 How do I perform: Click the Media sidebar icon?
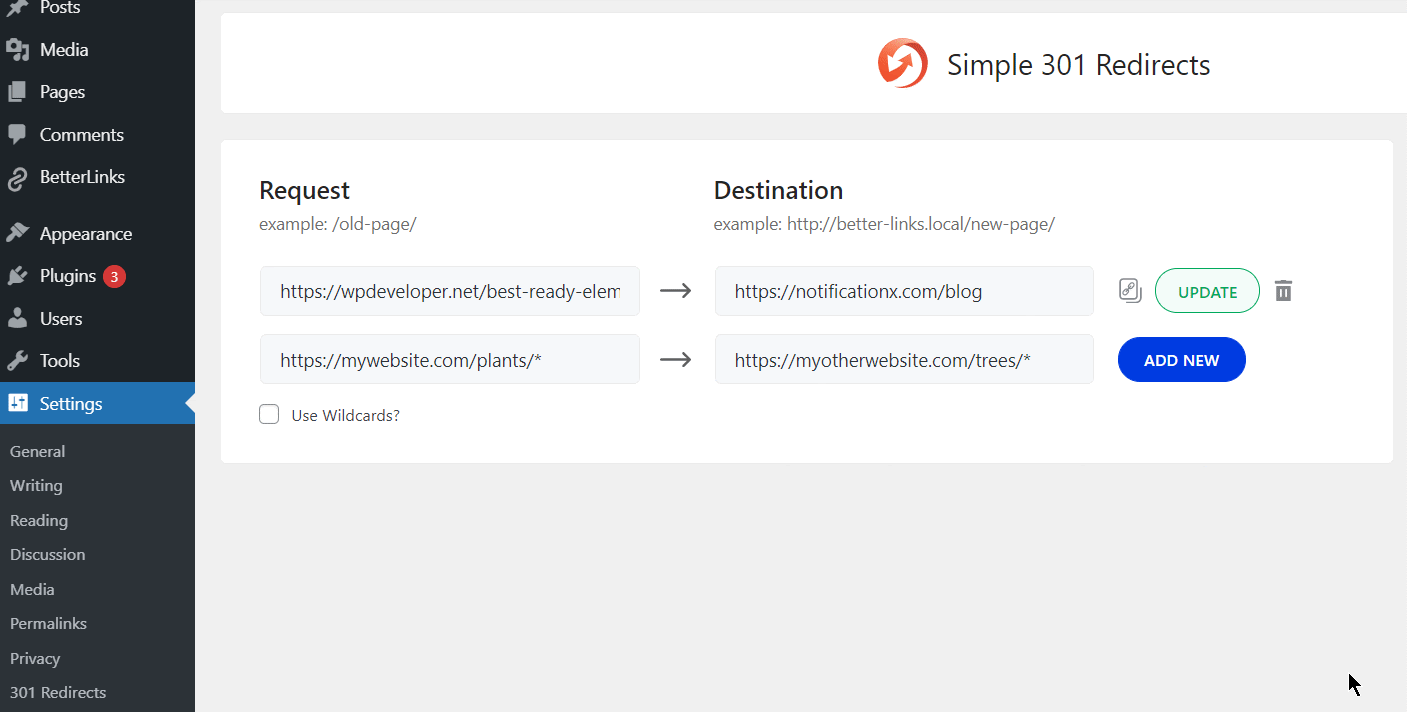coord(20,49)
